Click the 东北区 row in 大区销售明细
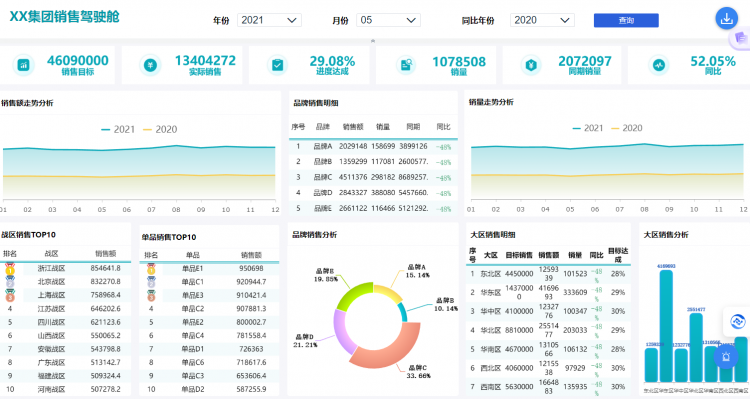750x399 pixels. pyautogui.click(x=548, y=274)
